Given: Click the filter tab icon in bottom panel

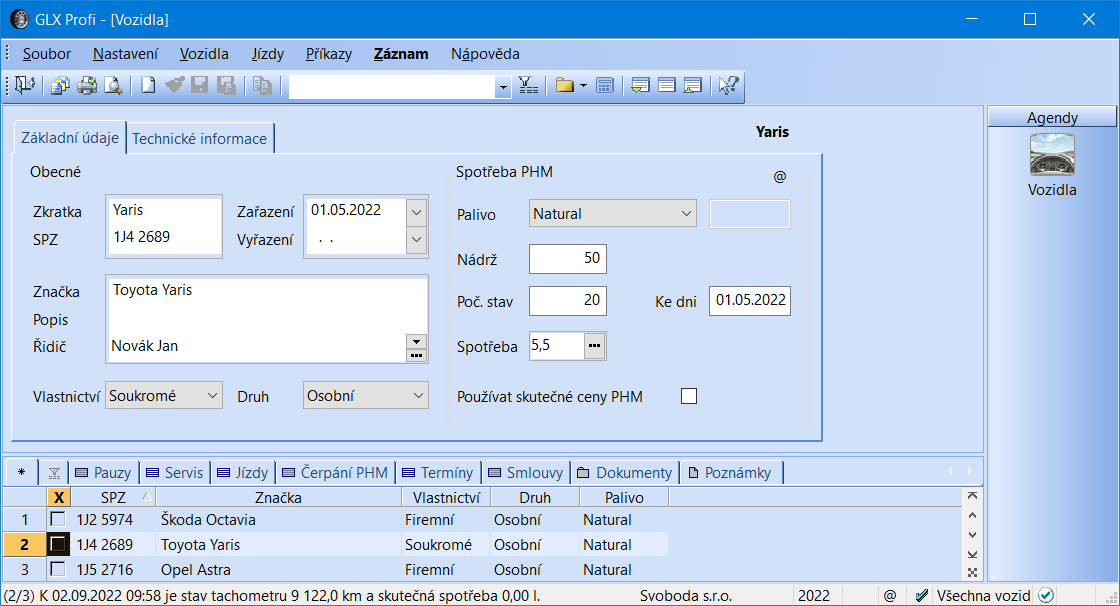Looking at the screenshot, I should pyautogui.click(x=54, y=473).
